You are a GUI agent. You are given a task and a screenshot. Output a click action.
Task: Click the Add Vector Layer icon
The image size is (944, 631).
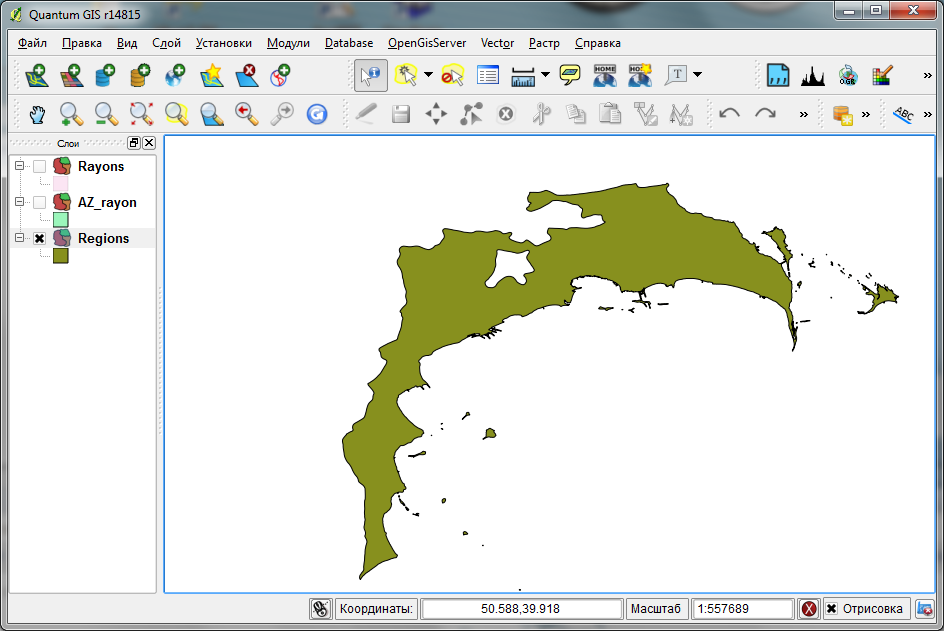pos(36,75)
